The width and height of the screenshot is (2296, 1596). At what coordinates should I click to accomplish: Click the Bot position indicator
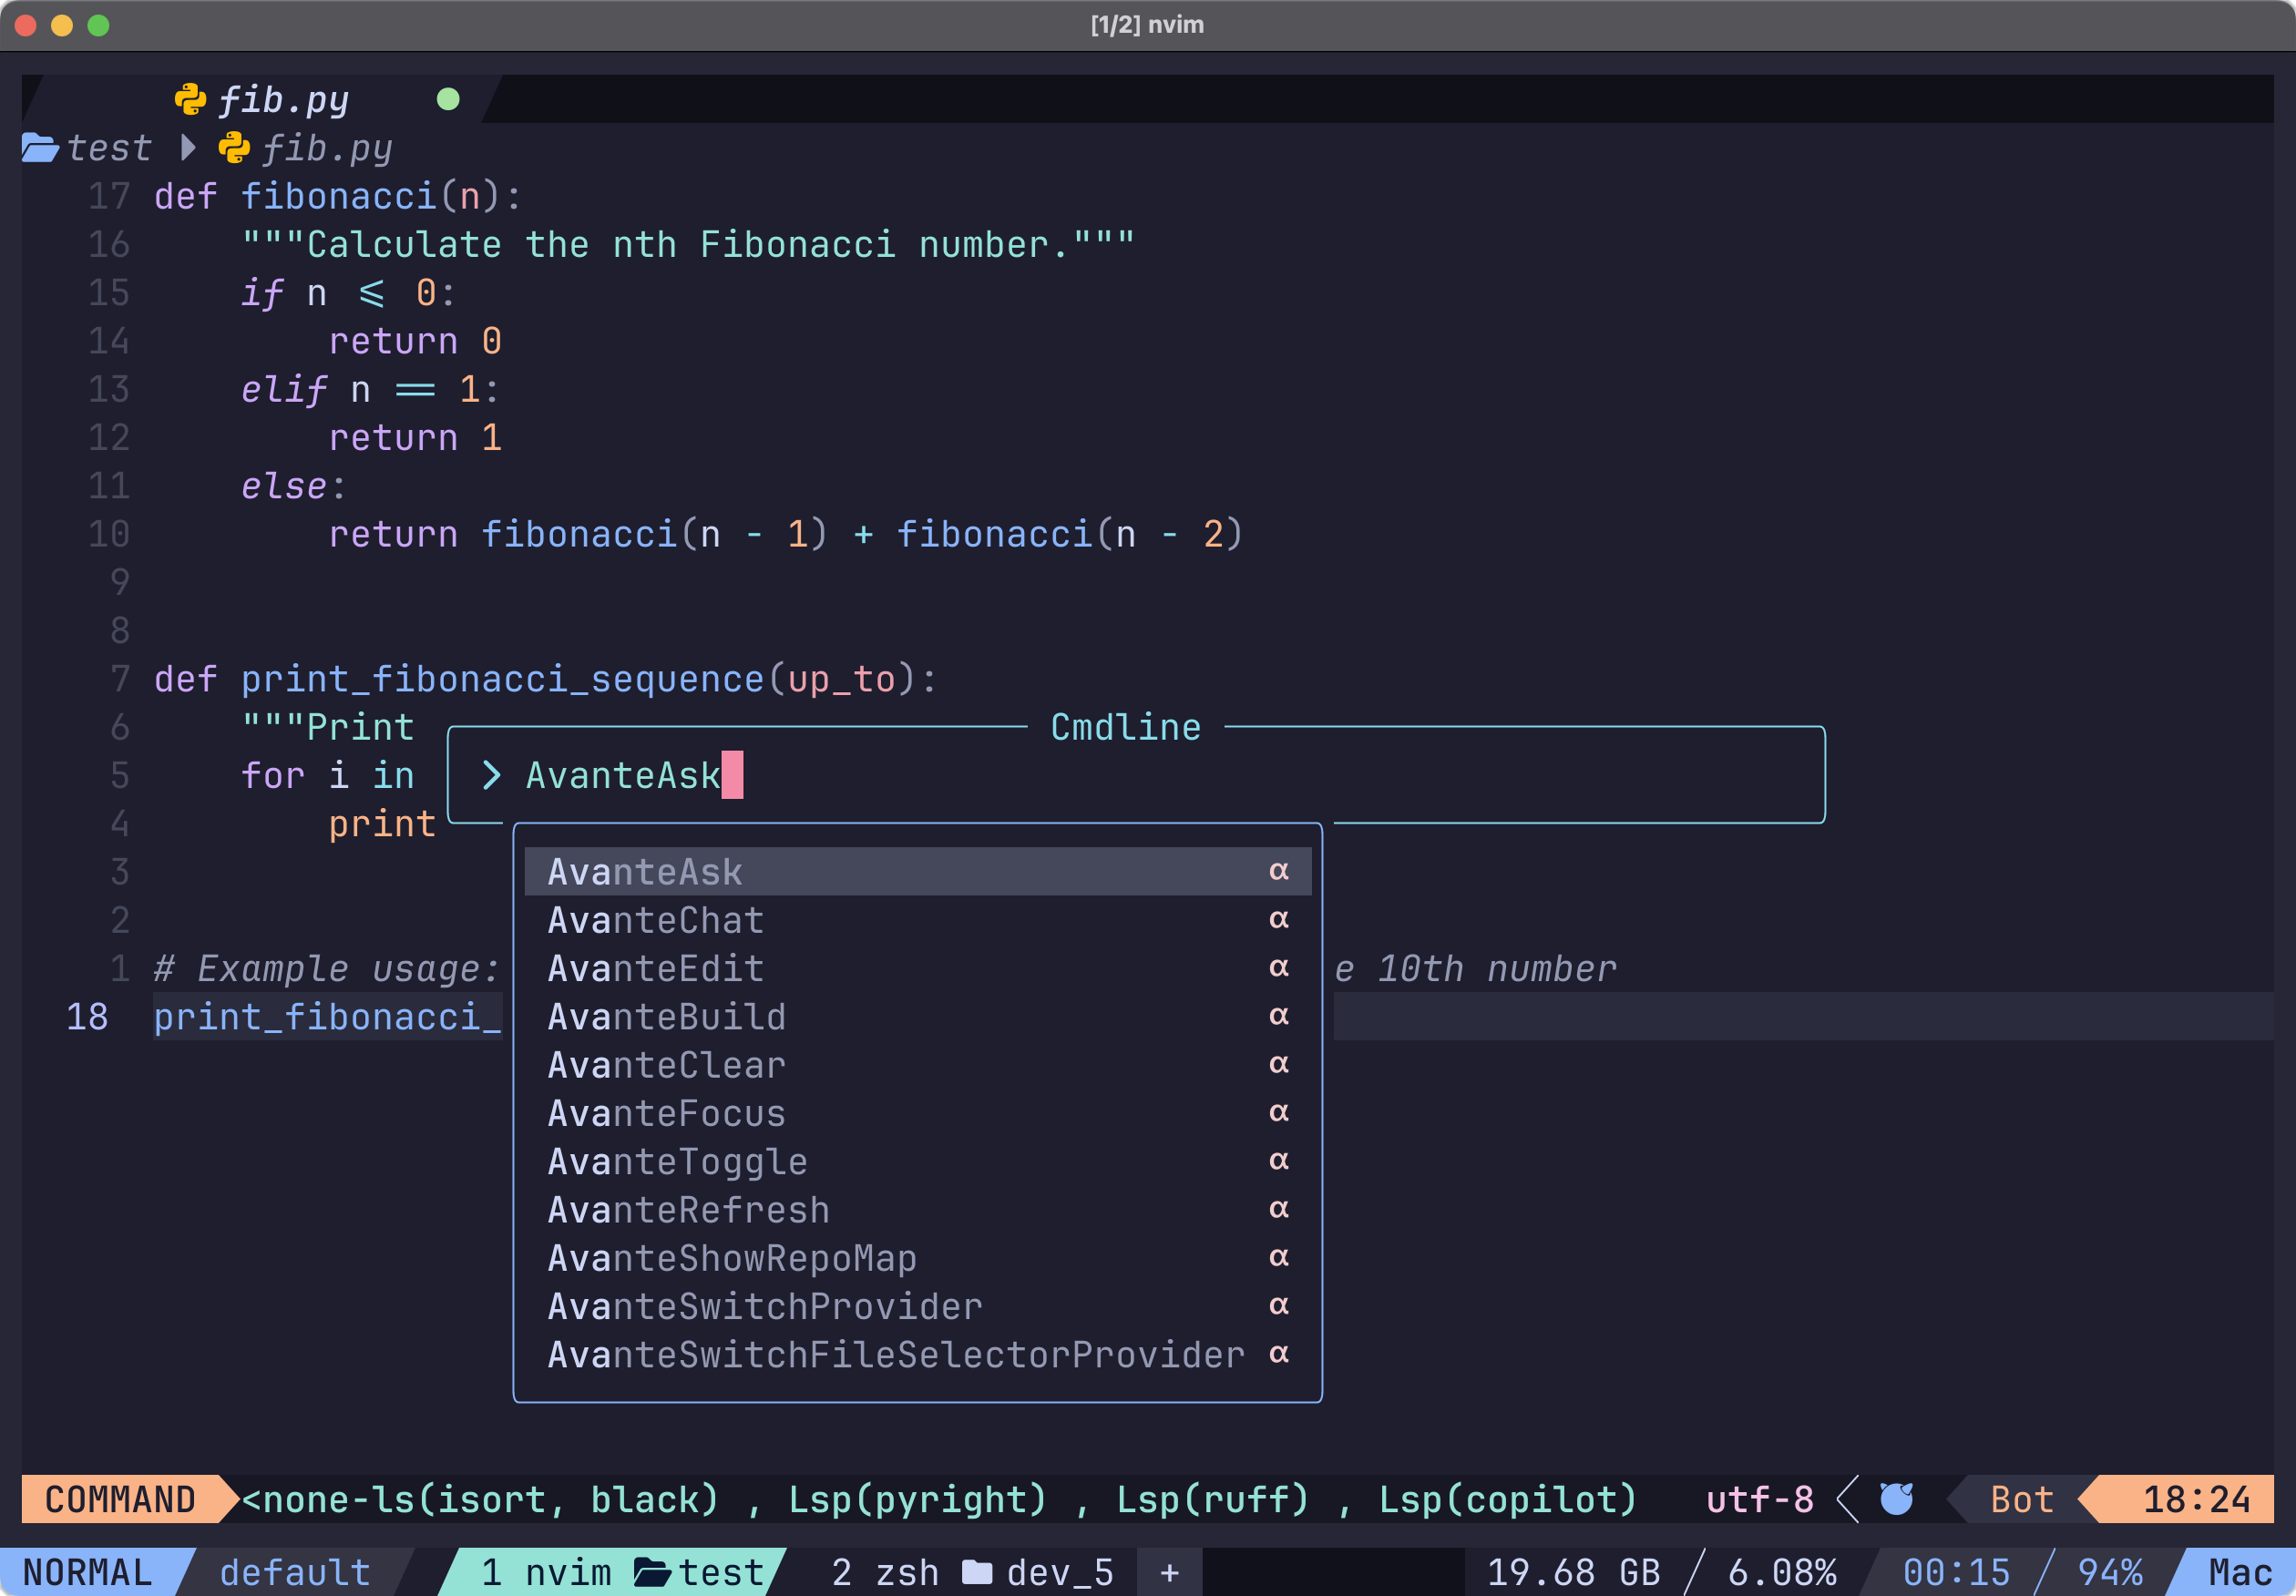pyautogui.click(x=2022, y=1499)
